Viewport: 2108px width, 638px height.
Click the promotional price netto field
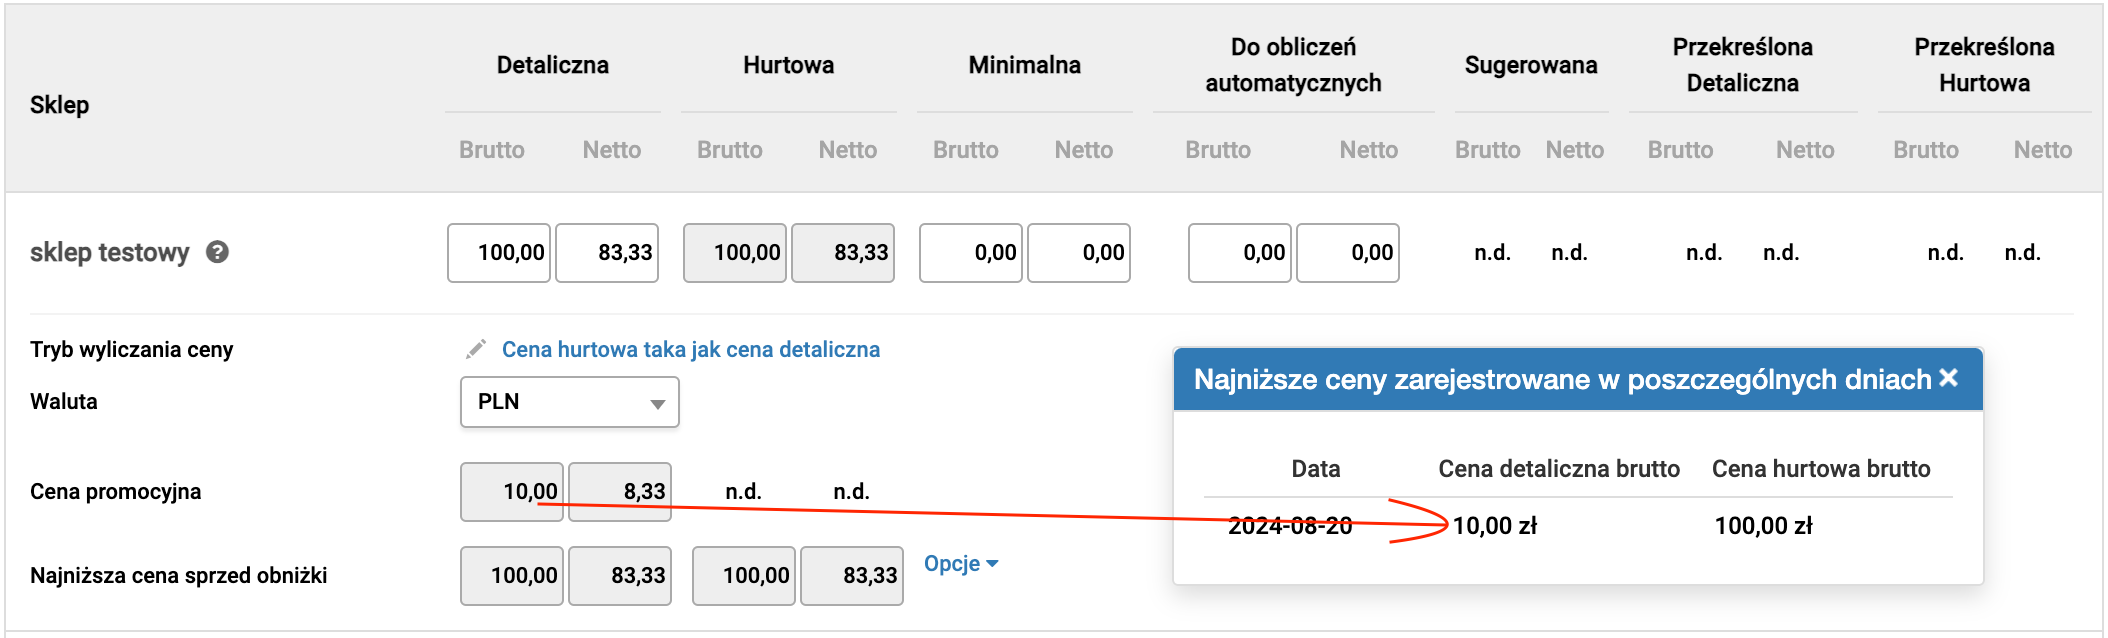[620, 492]
